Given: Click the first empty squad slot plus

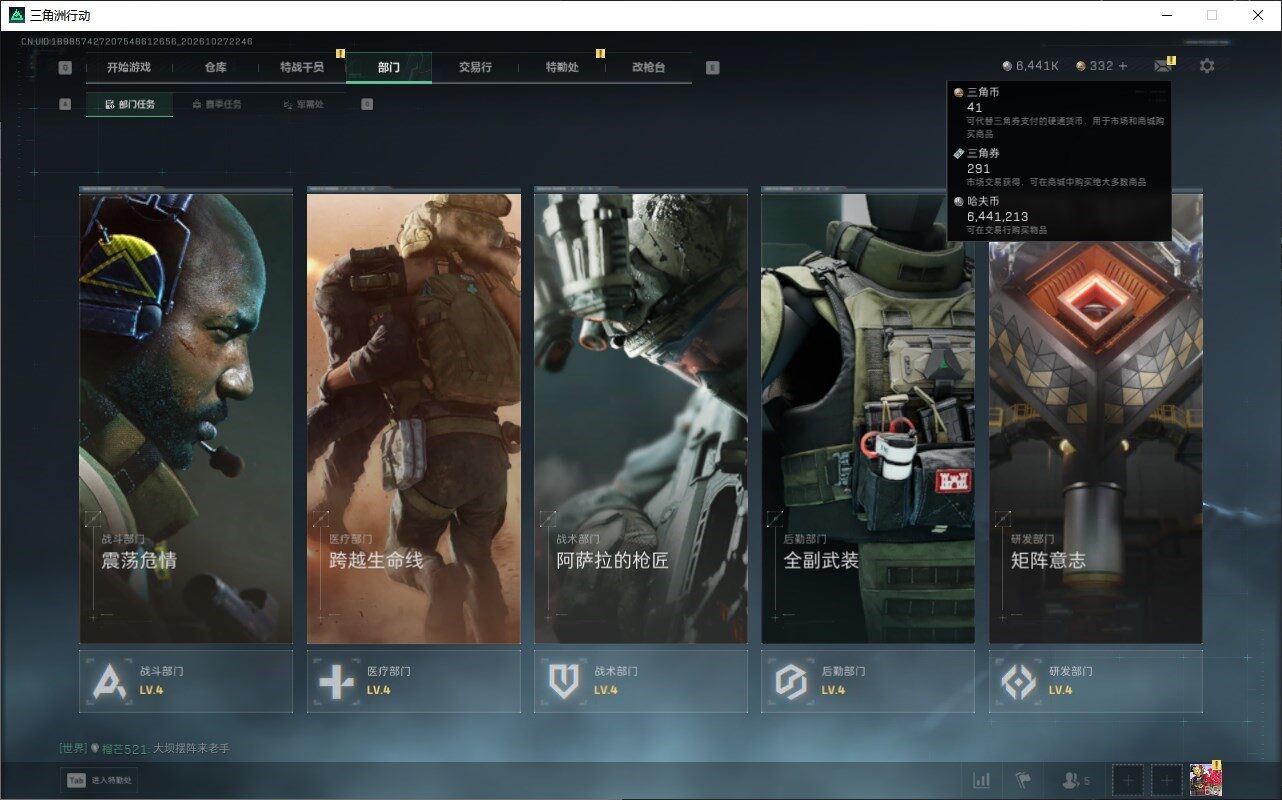Looking at the screenshot, I should pos(1128,780).
